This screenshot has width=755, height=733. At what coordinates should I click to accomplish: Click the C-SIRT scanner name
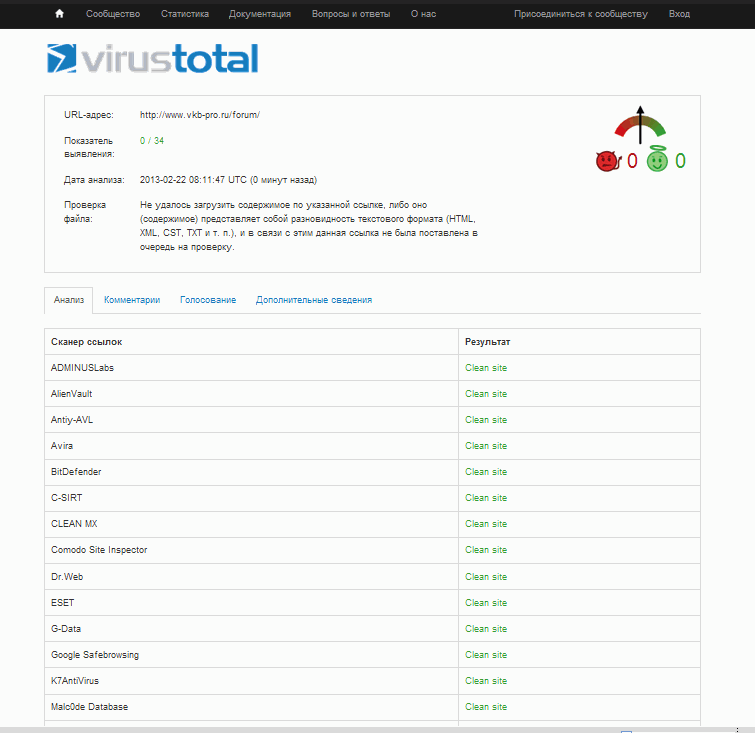click(66, 498)
